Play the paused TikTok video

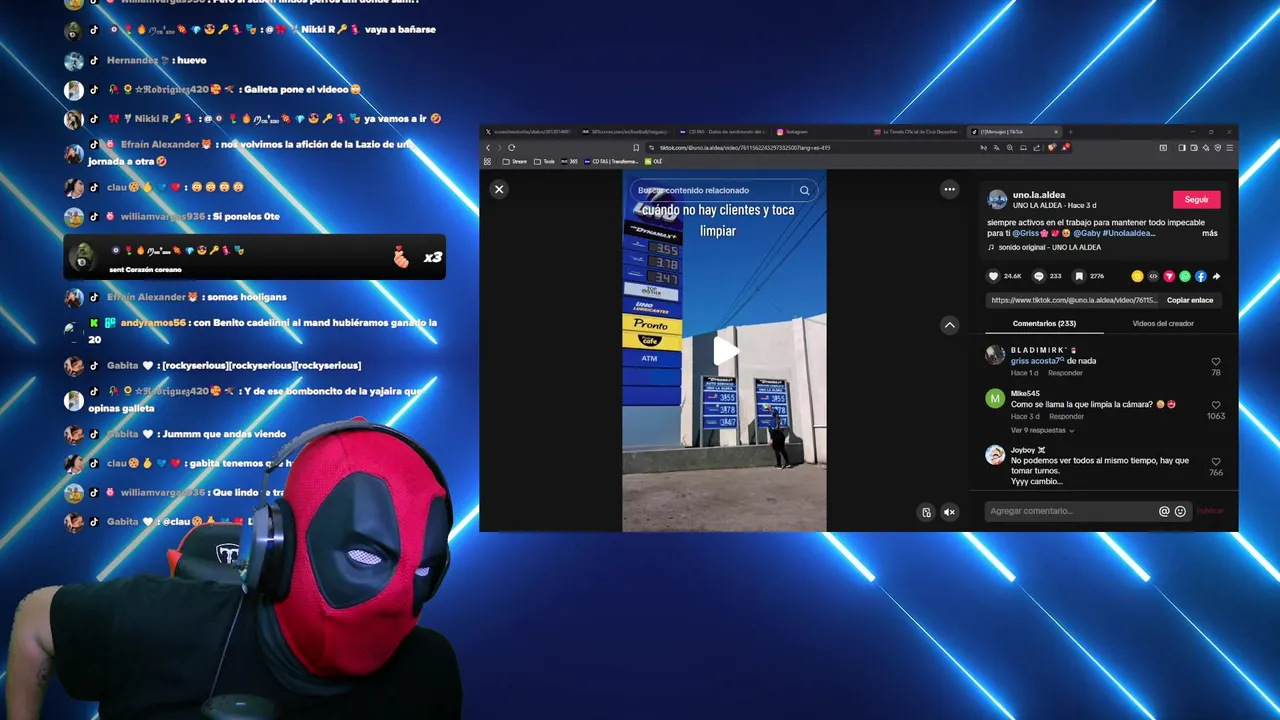[725, 351]
